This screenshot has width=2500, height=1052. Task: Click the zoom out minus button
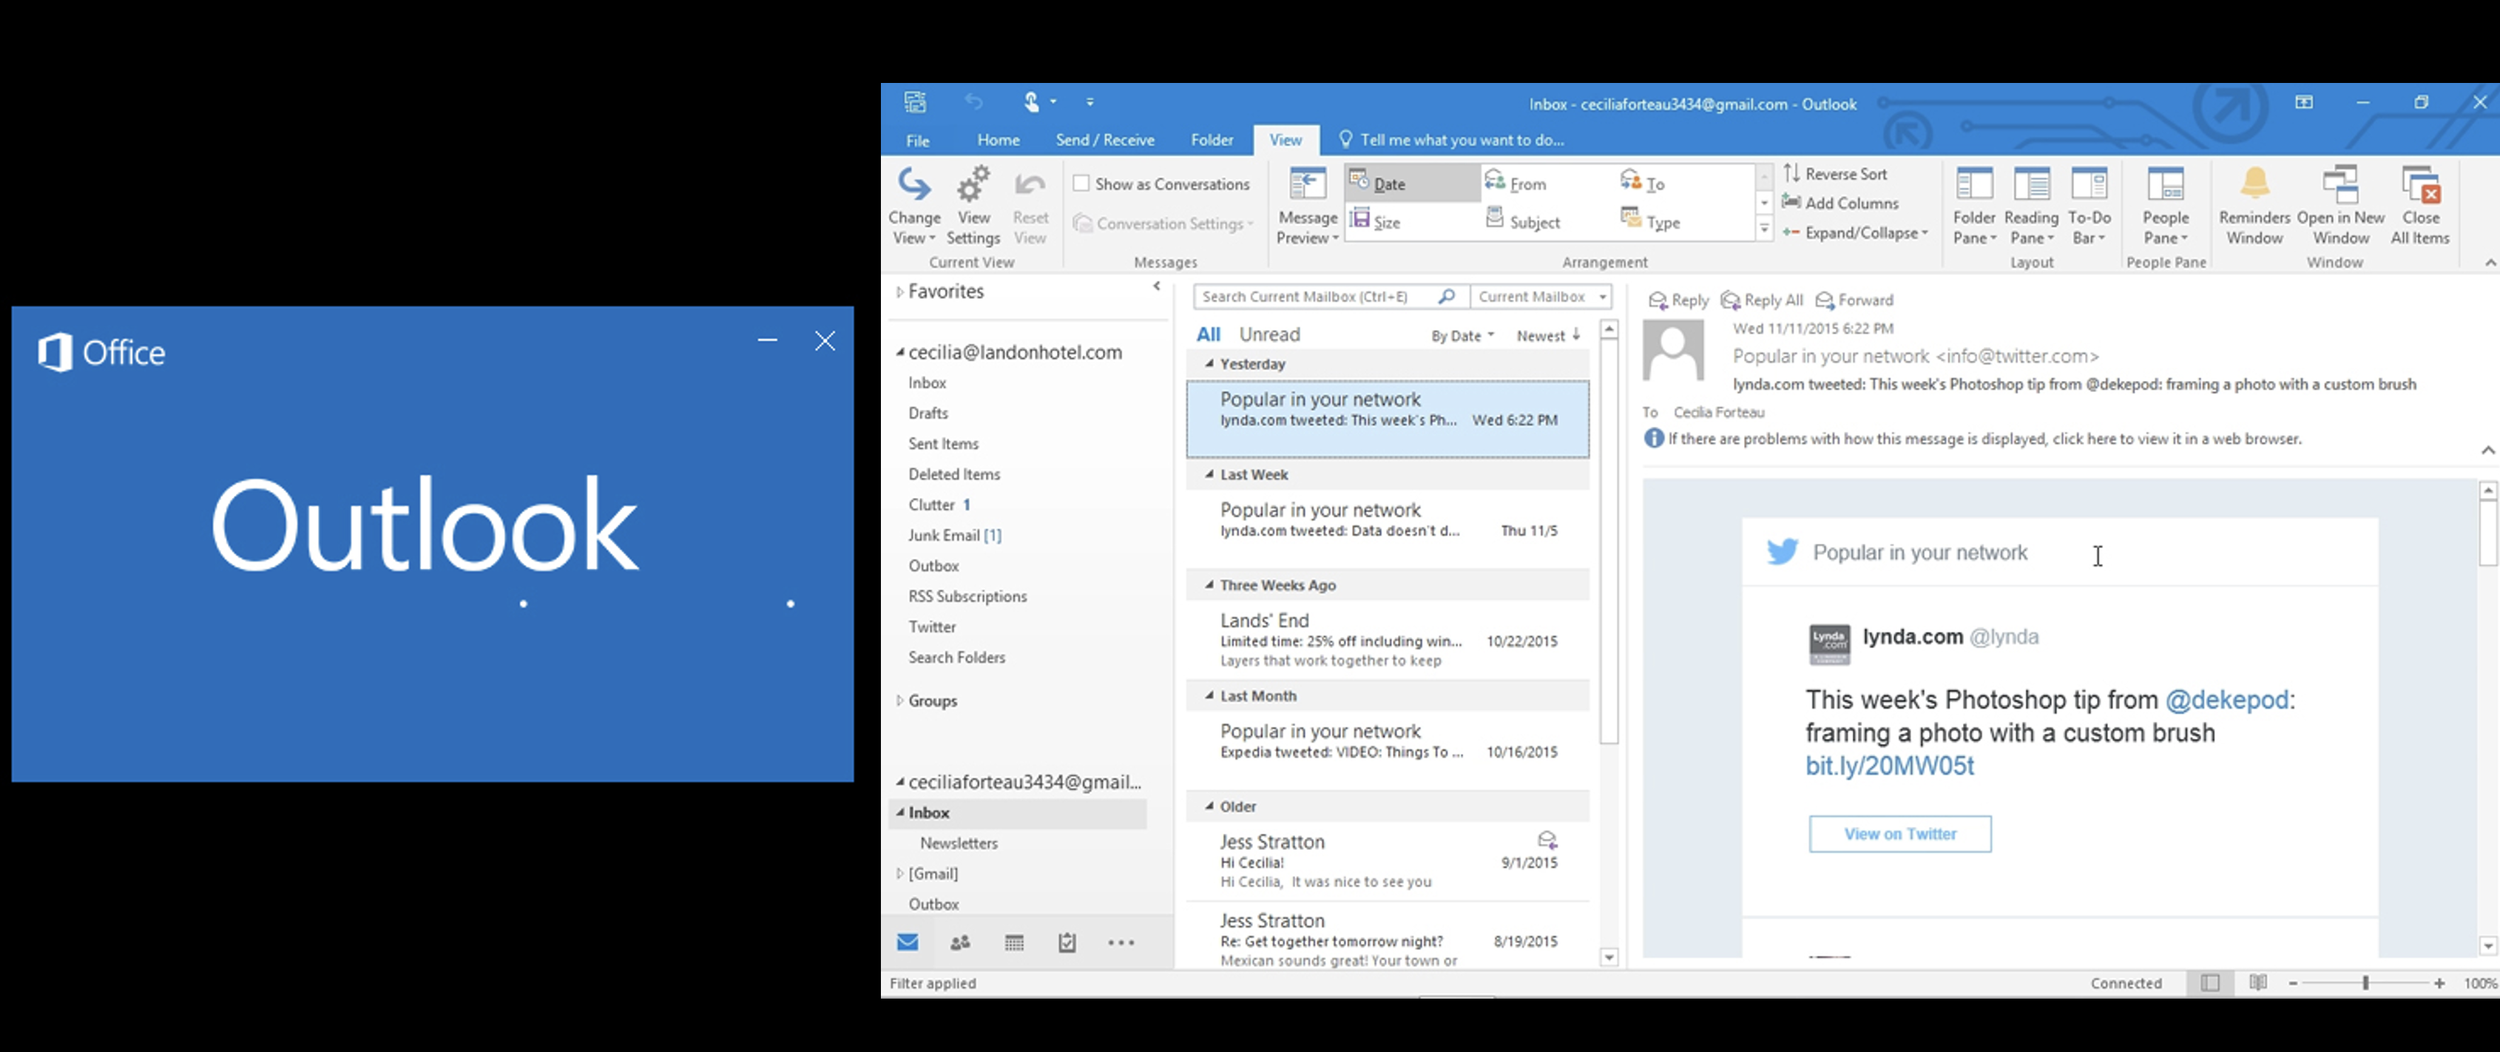(2292, 984)
